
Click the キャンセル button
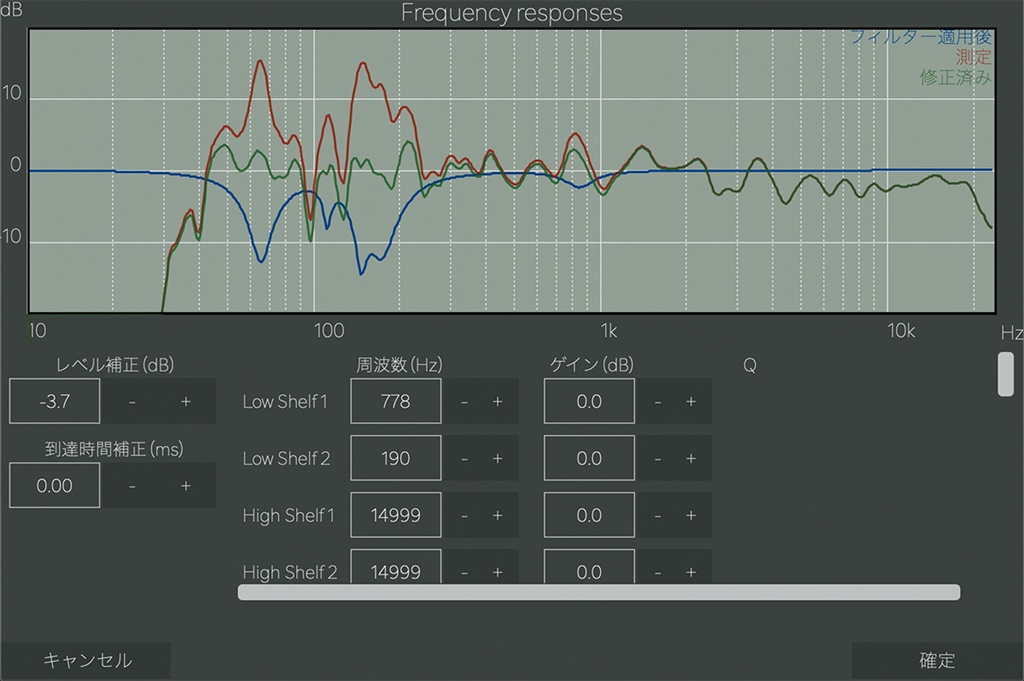[x=87, y=660]
